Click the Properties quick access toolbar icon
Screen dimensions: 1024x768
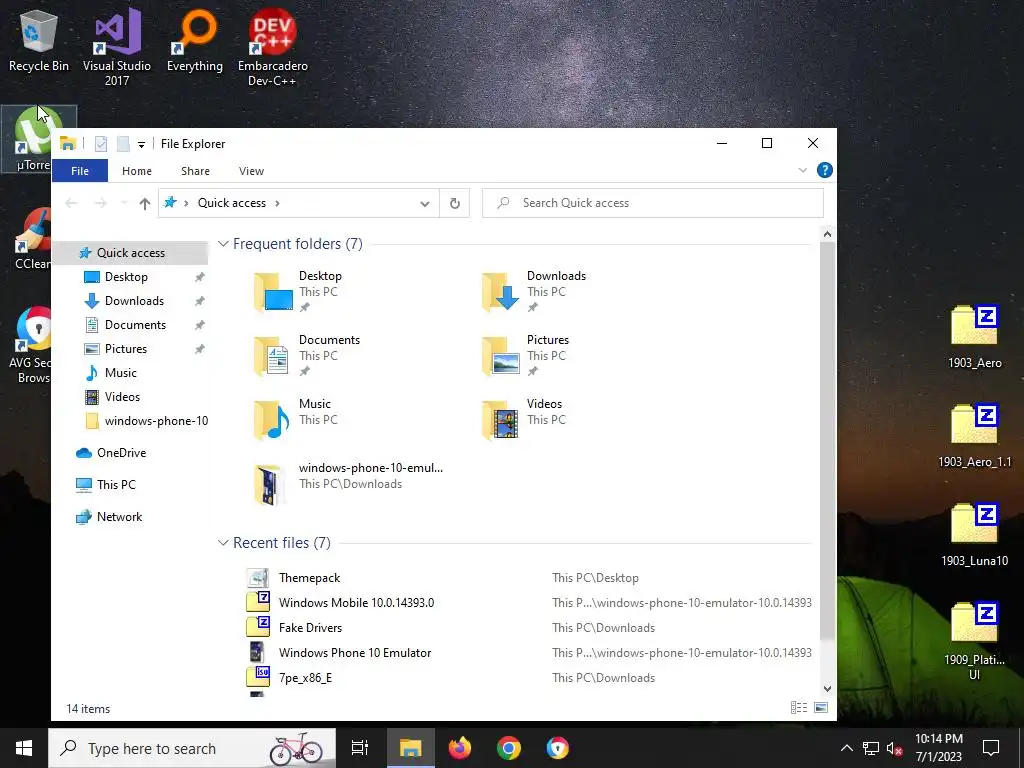point(101,144)
